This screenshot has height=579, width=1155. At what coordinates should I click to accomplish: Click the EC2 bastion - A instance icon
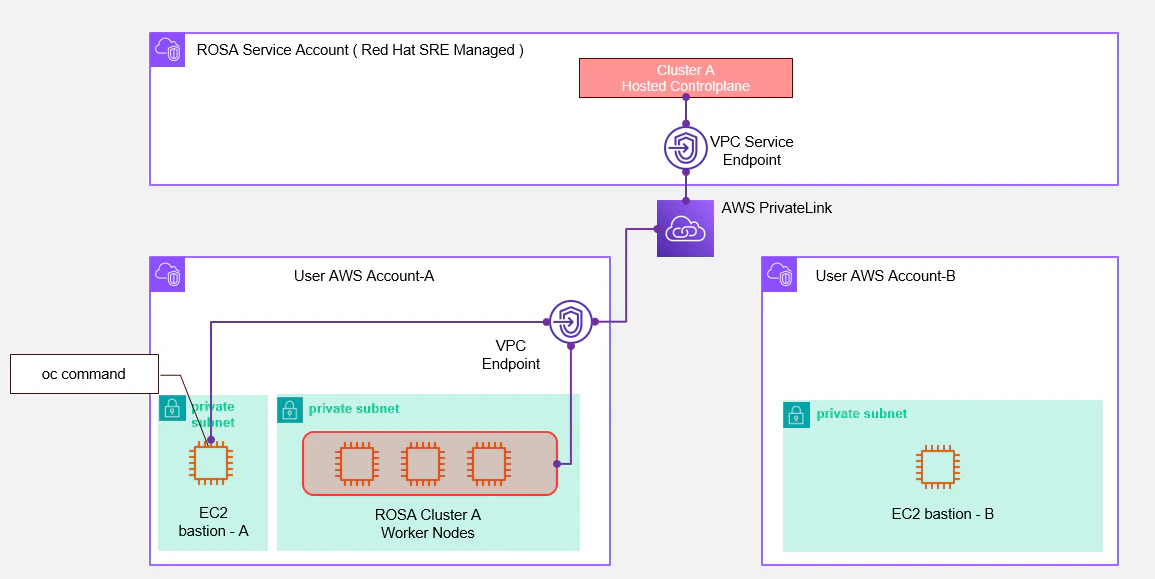(211, 464)
